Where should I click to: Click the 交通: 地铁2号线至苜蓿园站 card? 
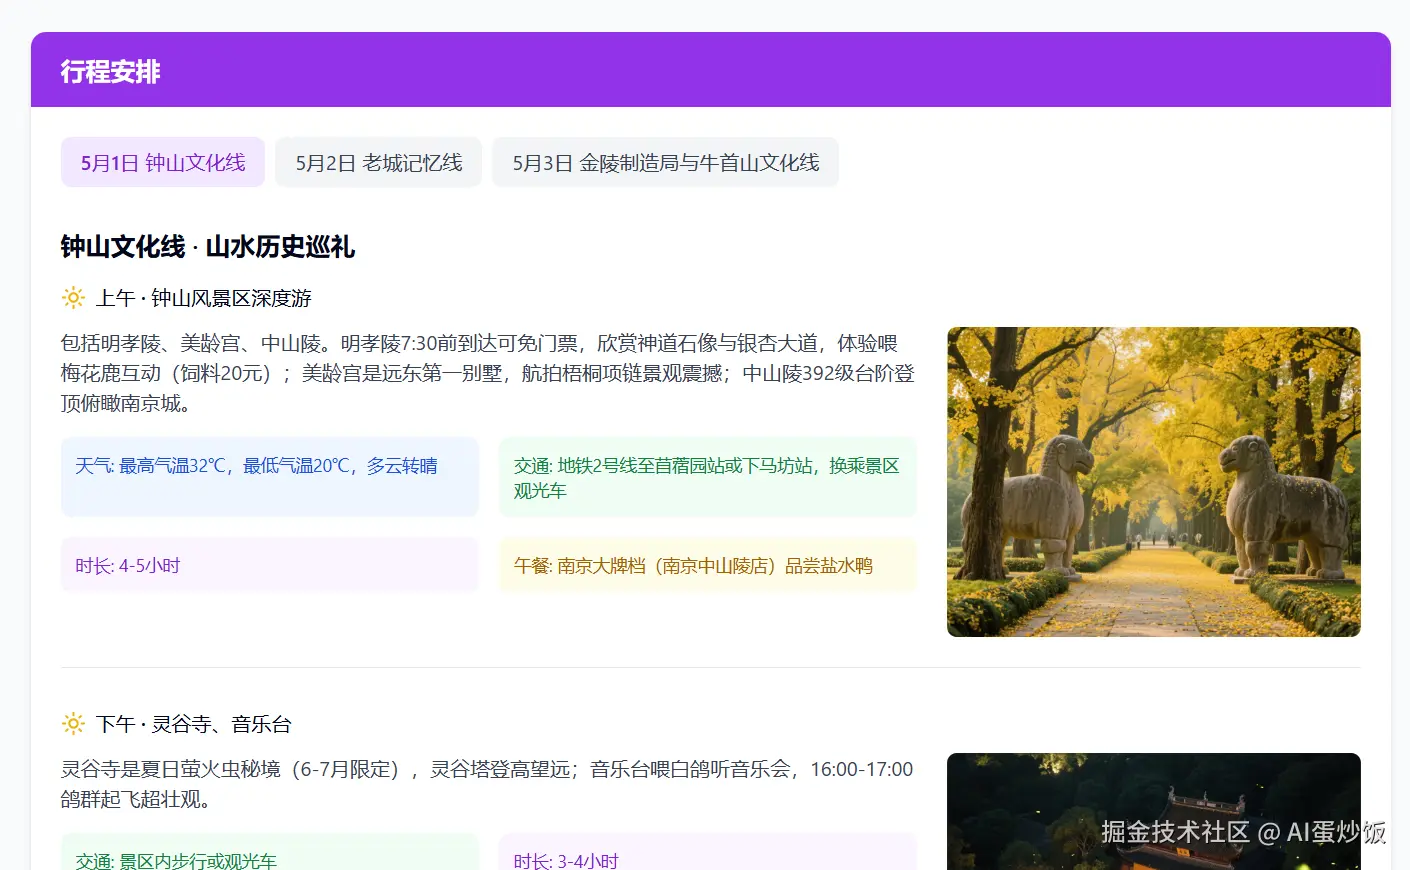[x=708, y=477]
